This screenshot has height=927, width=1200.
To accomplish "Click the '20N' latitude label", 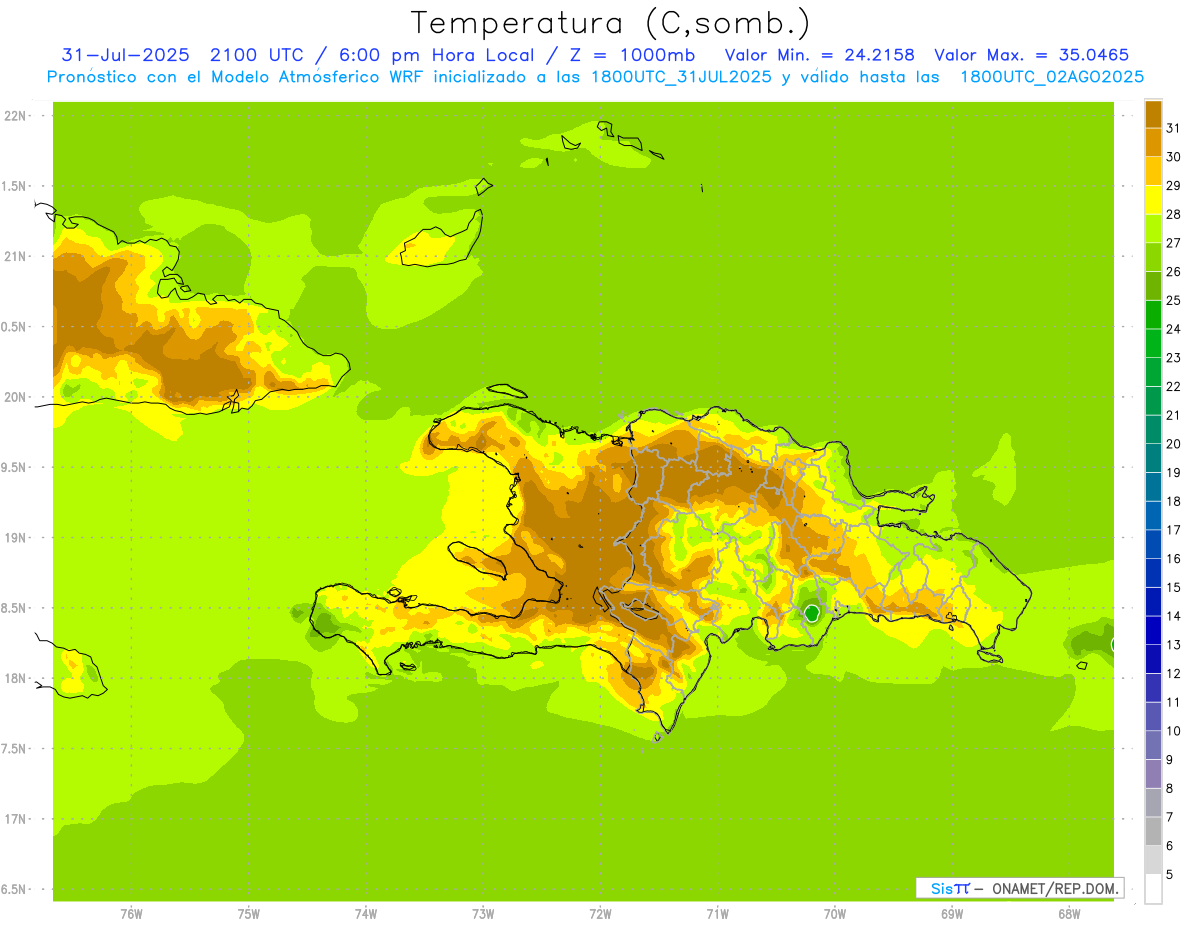I will click(16, 397).
